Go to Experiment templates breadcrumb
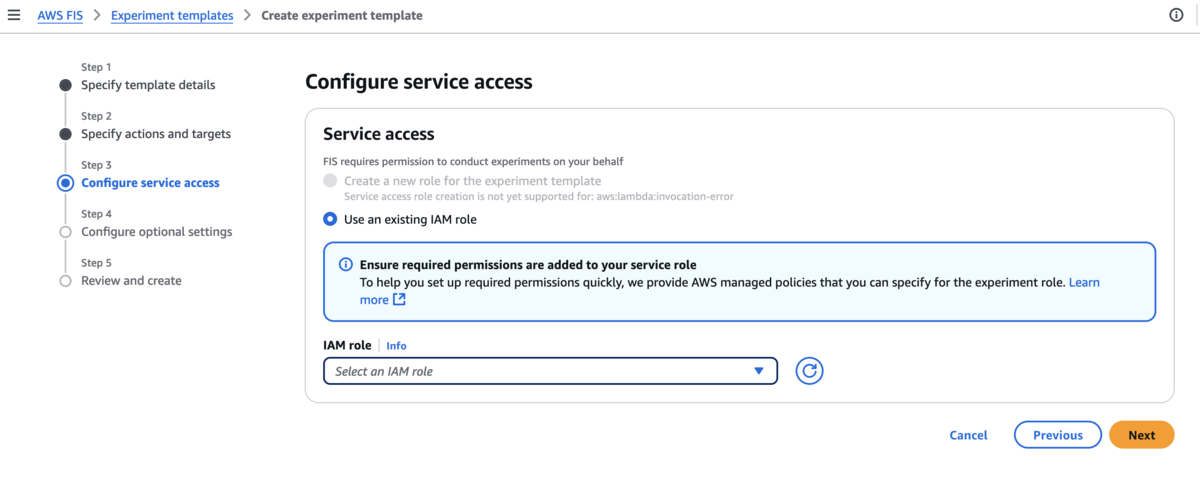This screenshot has width=1200, height=477. pos(172,15)
